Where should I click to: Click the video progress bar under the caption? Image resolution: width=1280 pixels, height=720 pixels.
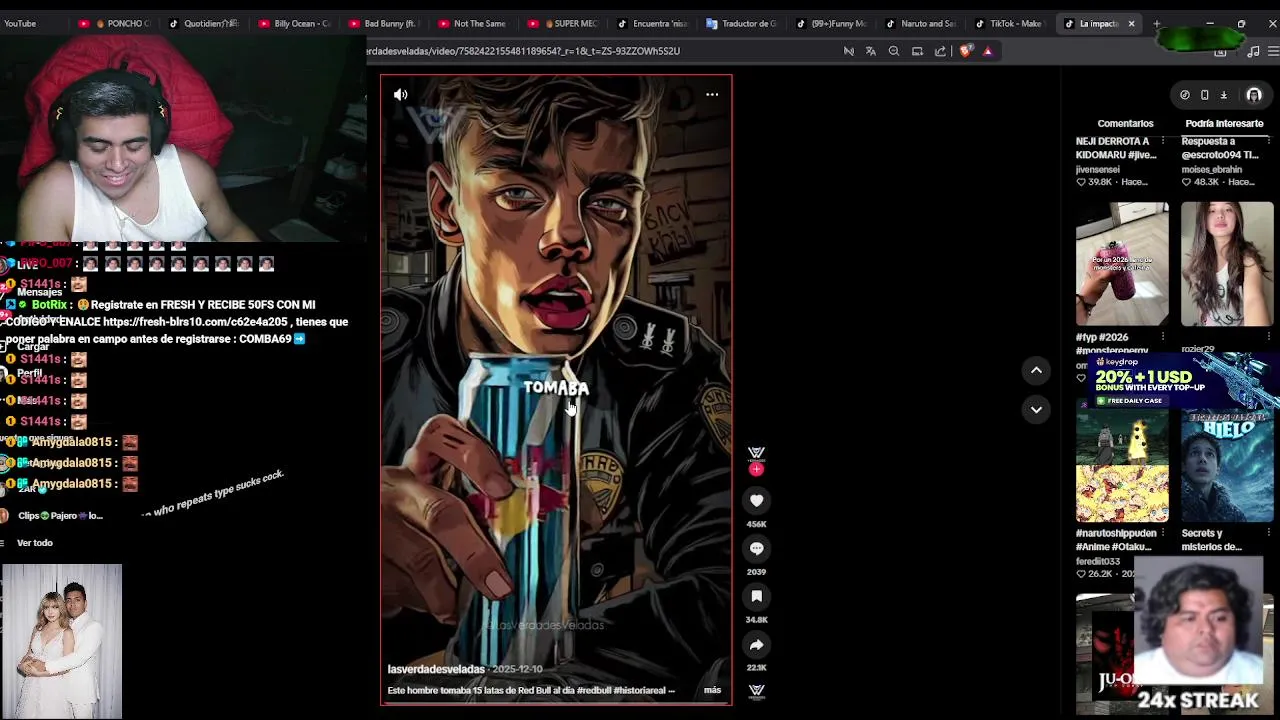click(x=556, y=703)
